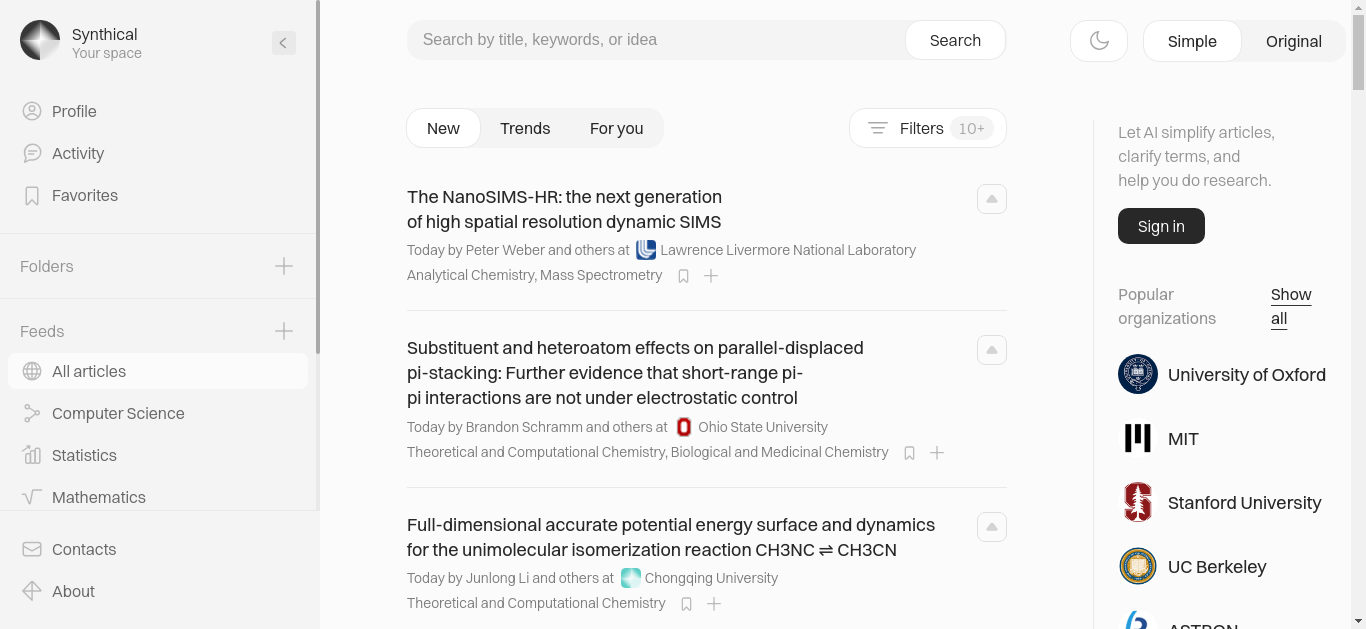Show all popular organizations
The image size is (1366, 629).
pyautogui.click(x=1291, y=307)
